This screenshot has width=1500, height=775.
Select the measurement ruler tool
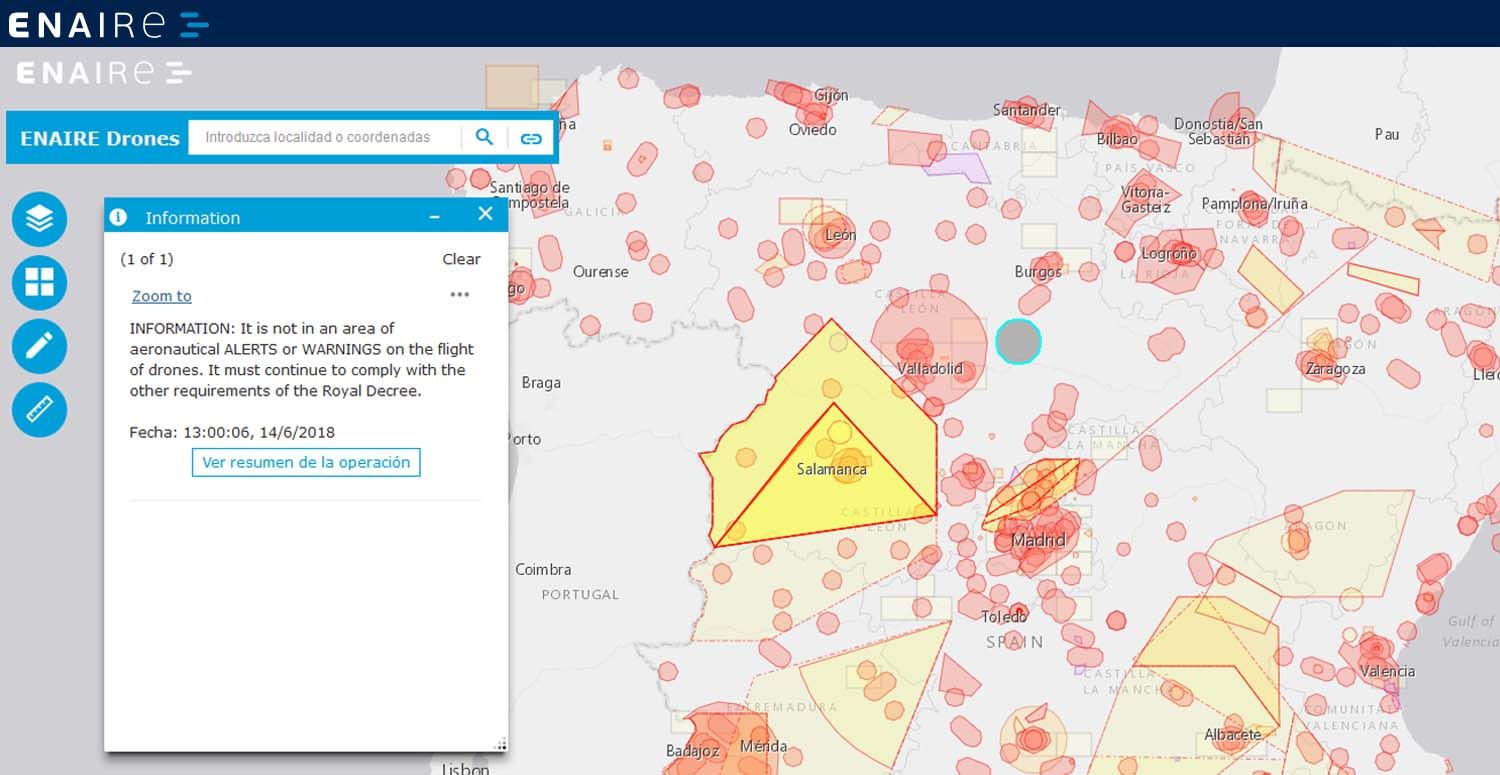[x=39, y=410]
